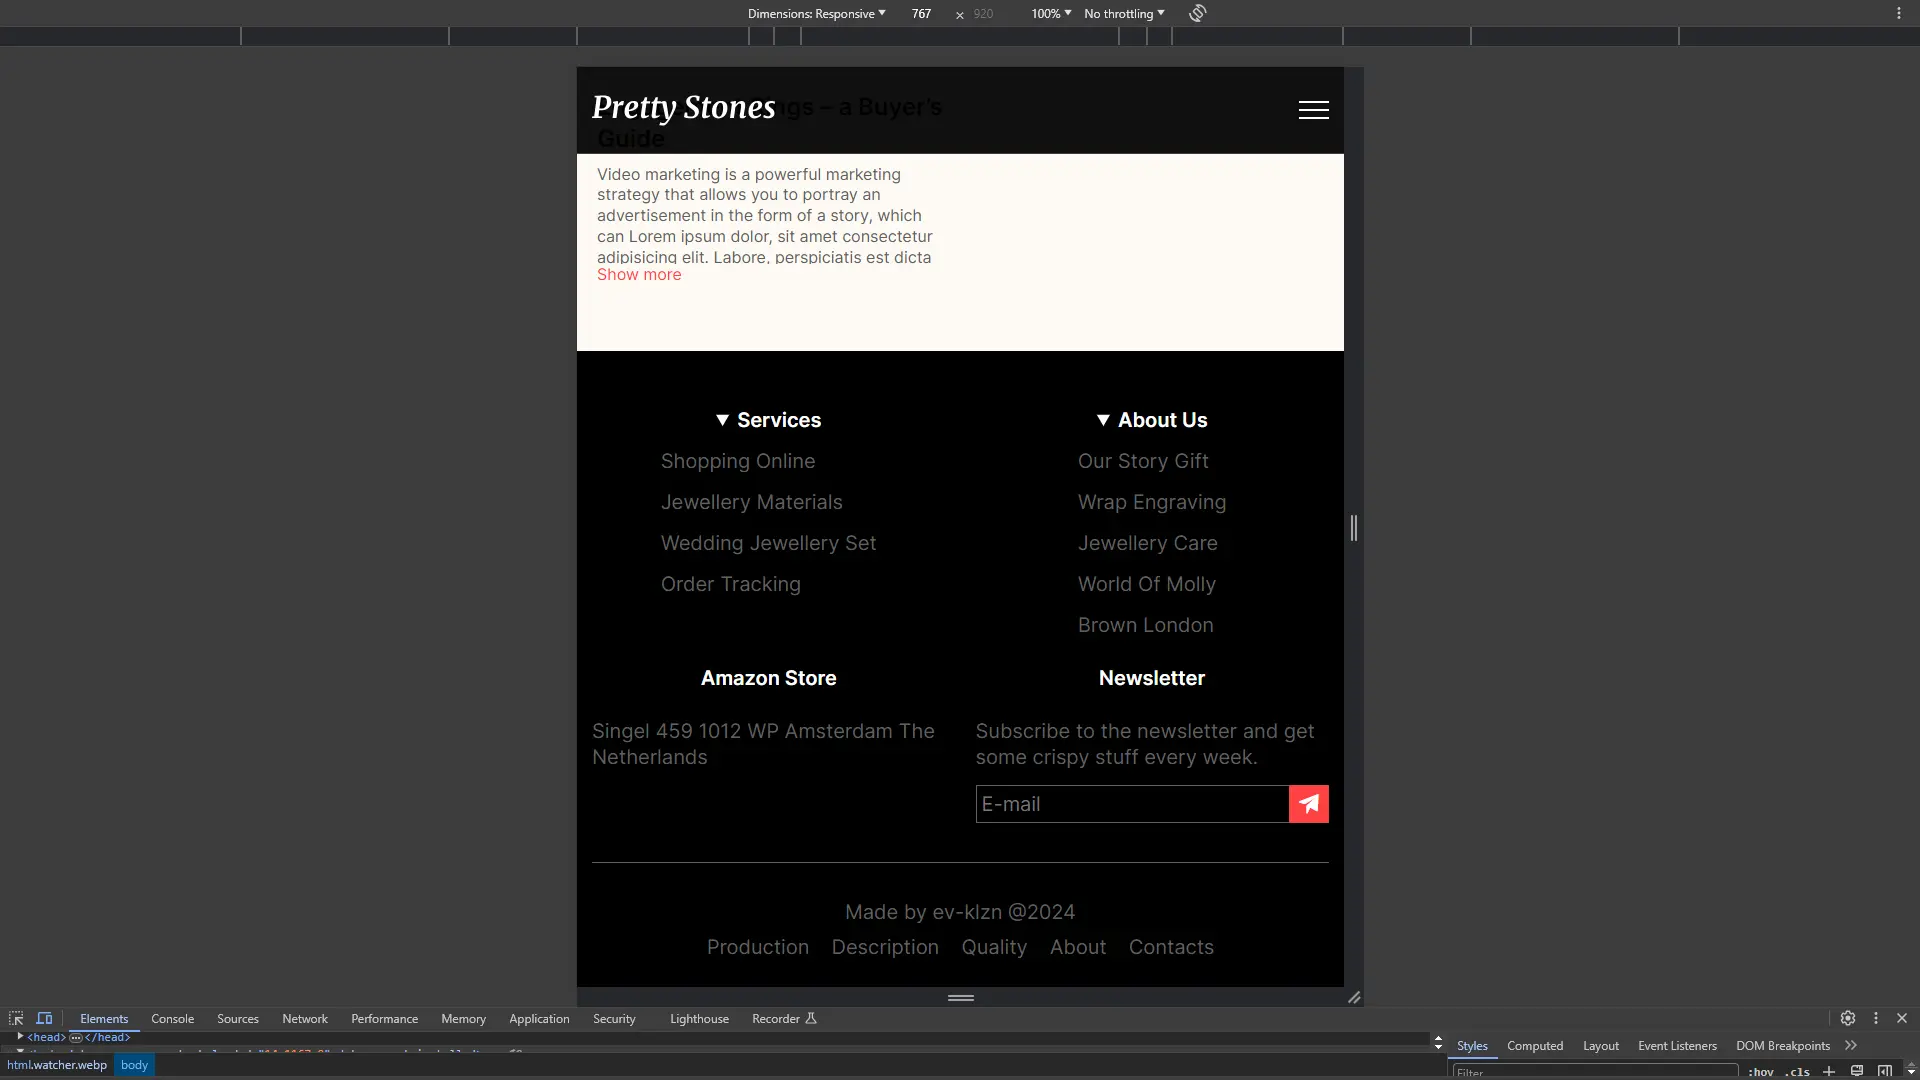Click the red send newsletter arrow button
Viewport: 1920px width, 1080px height.
pyautogui.click(x=1308, y=804)
